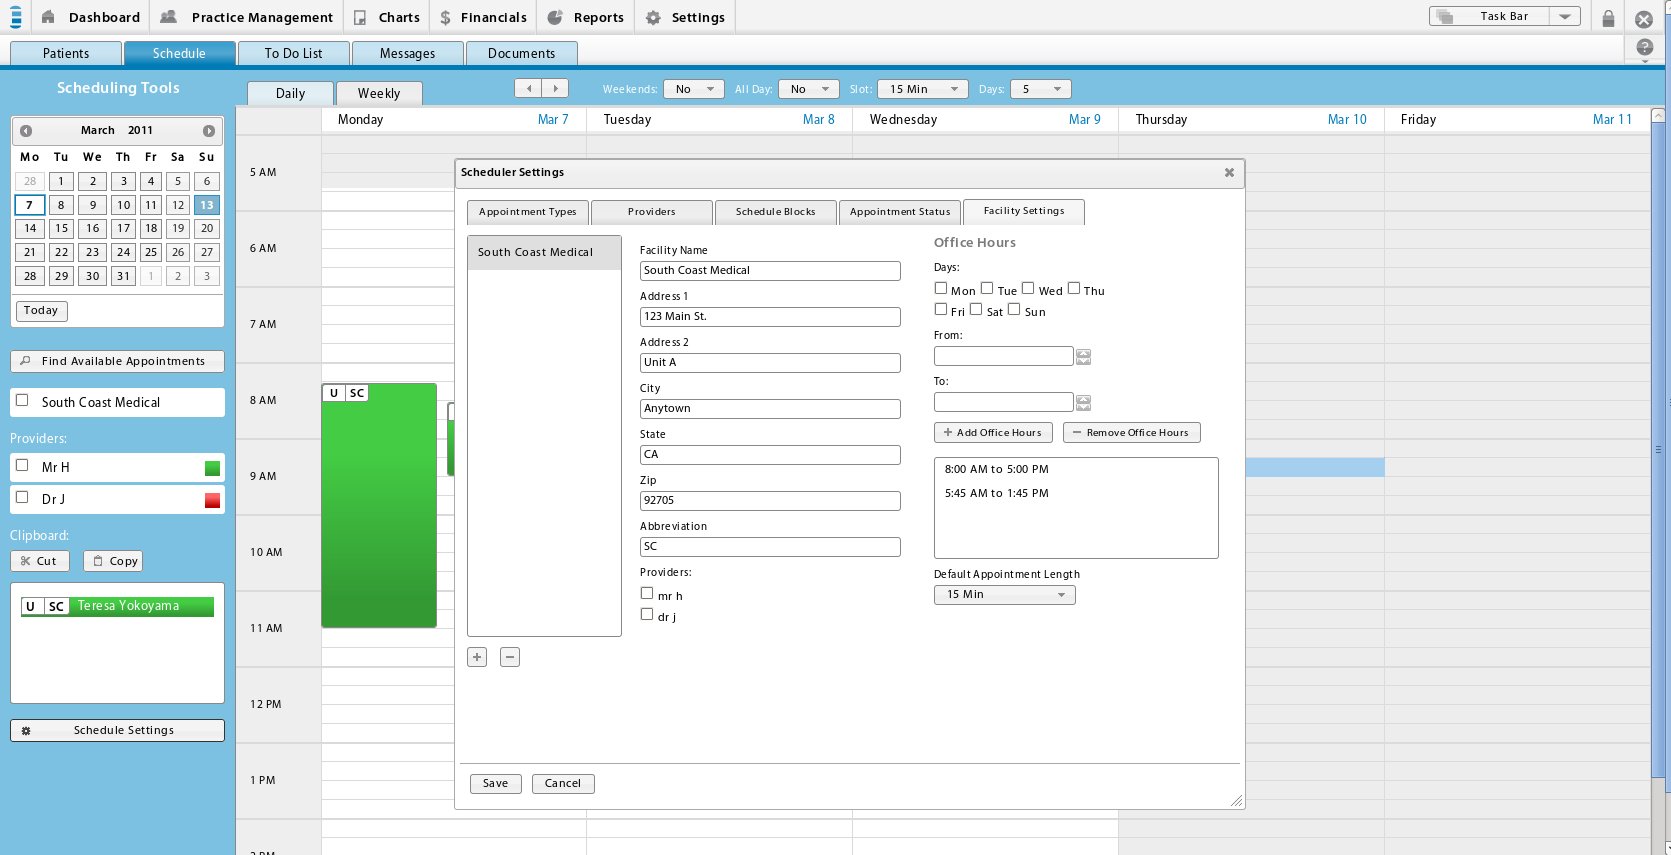1671x855 pixels.
Task: Open the Slot duration dropdown
Action: pos(923,89)
